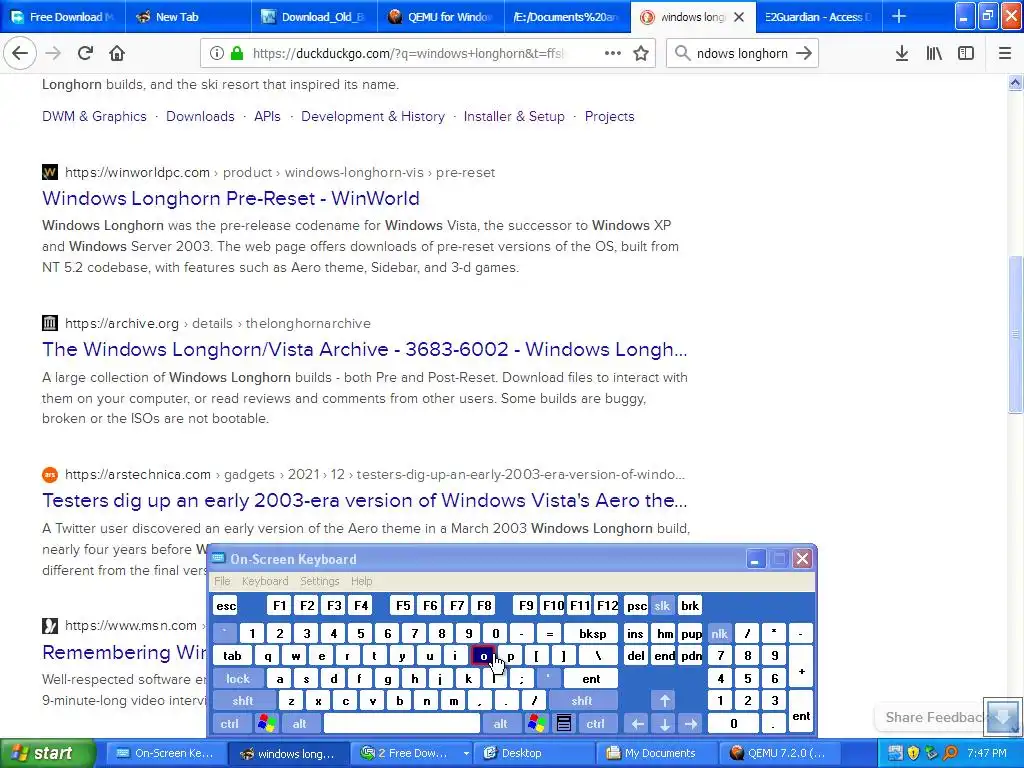
Task: Open File menu in On-Screen Keyboard
Action: click(222, 581)
